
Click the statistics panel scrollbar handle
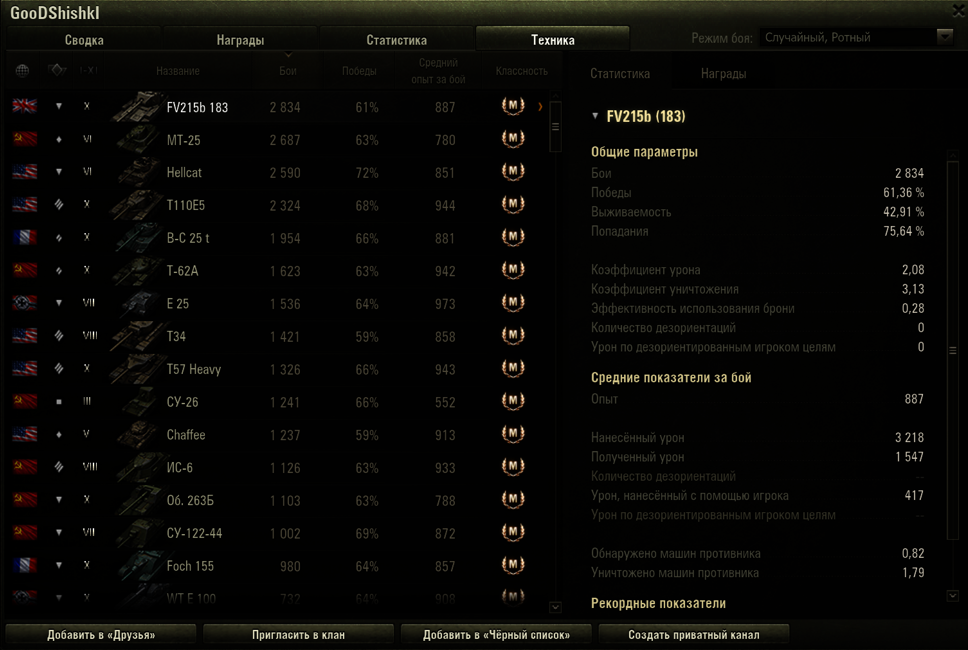953,350
